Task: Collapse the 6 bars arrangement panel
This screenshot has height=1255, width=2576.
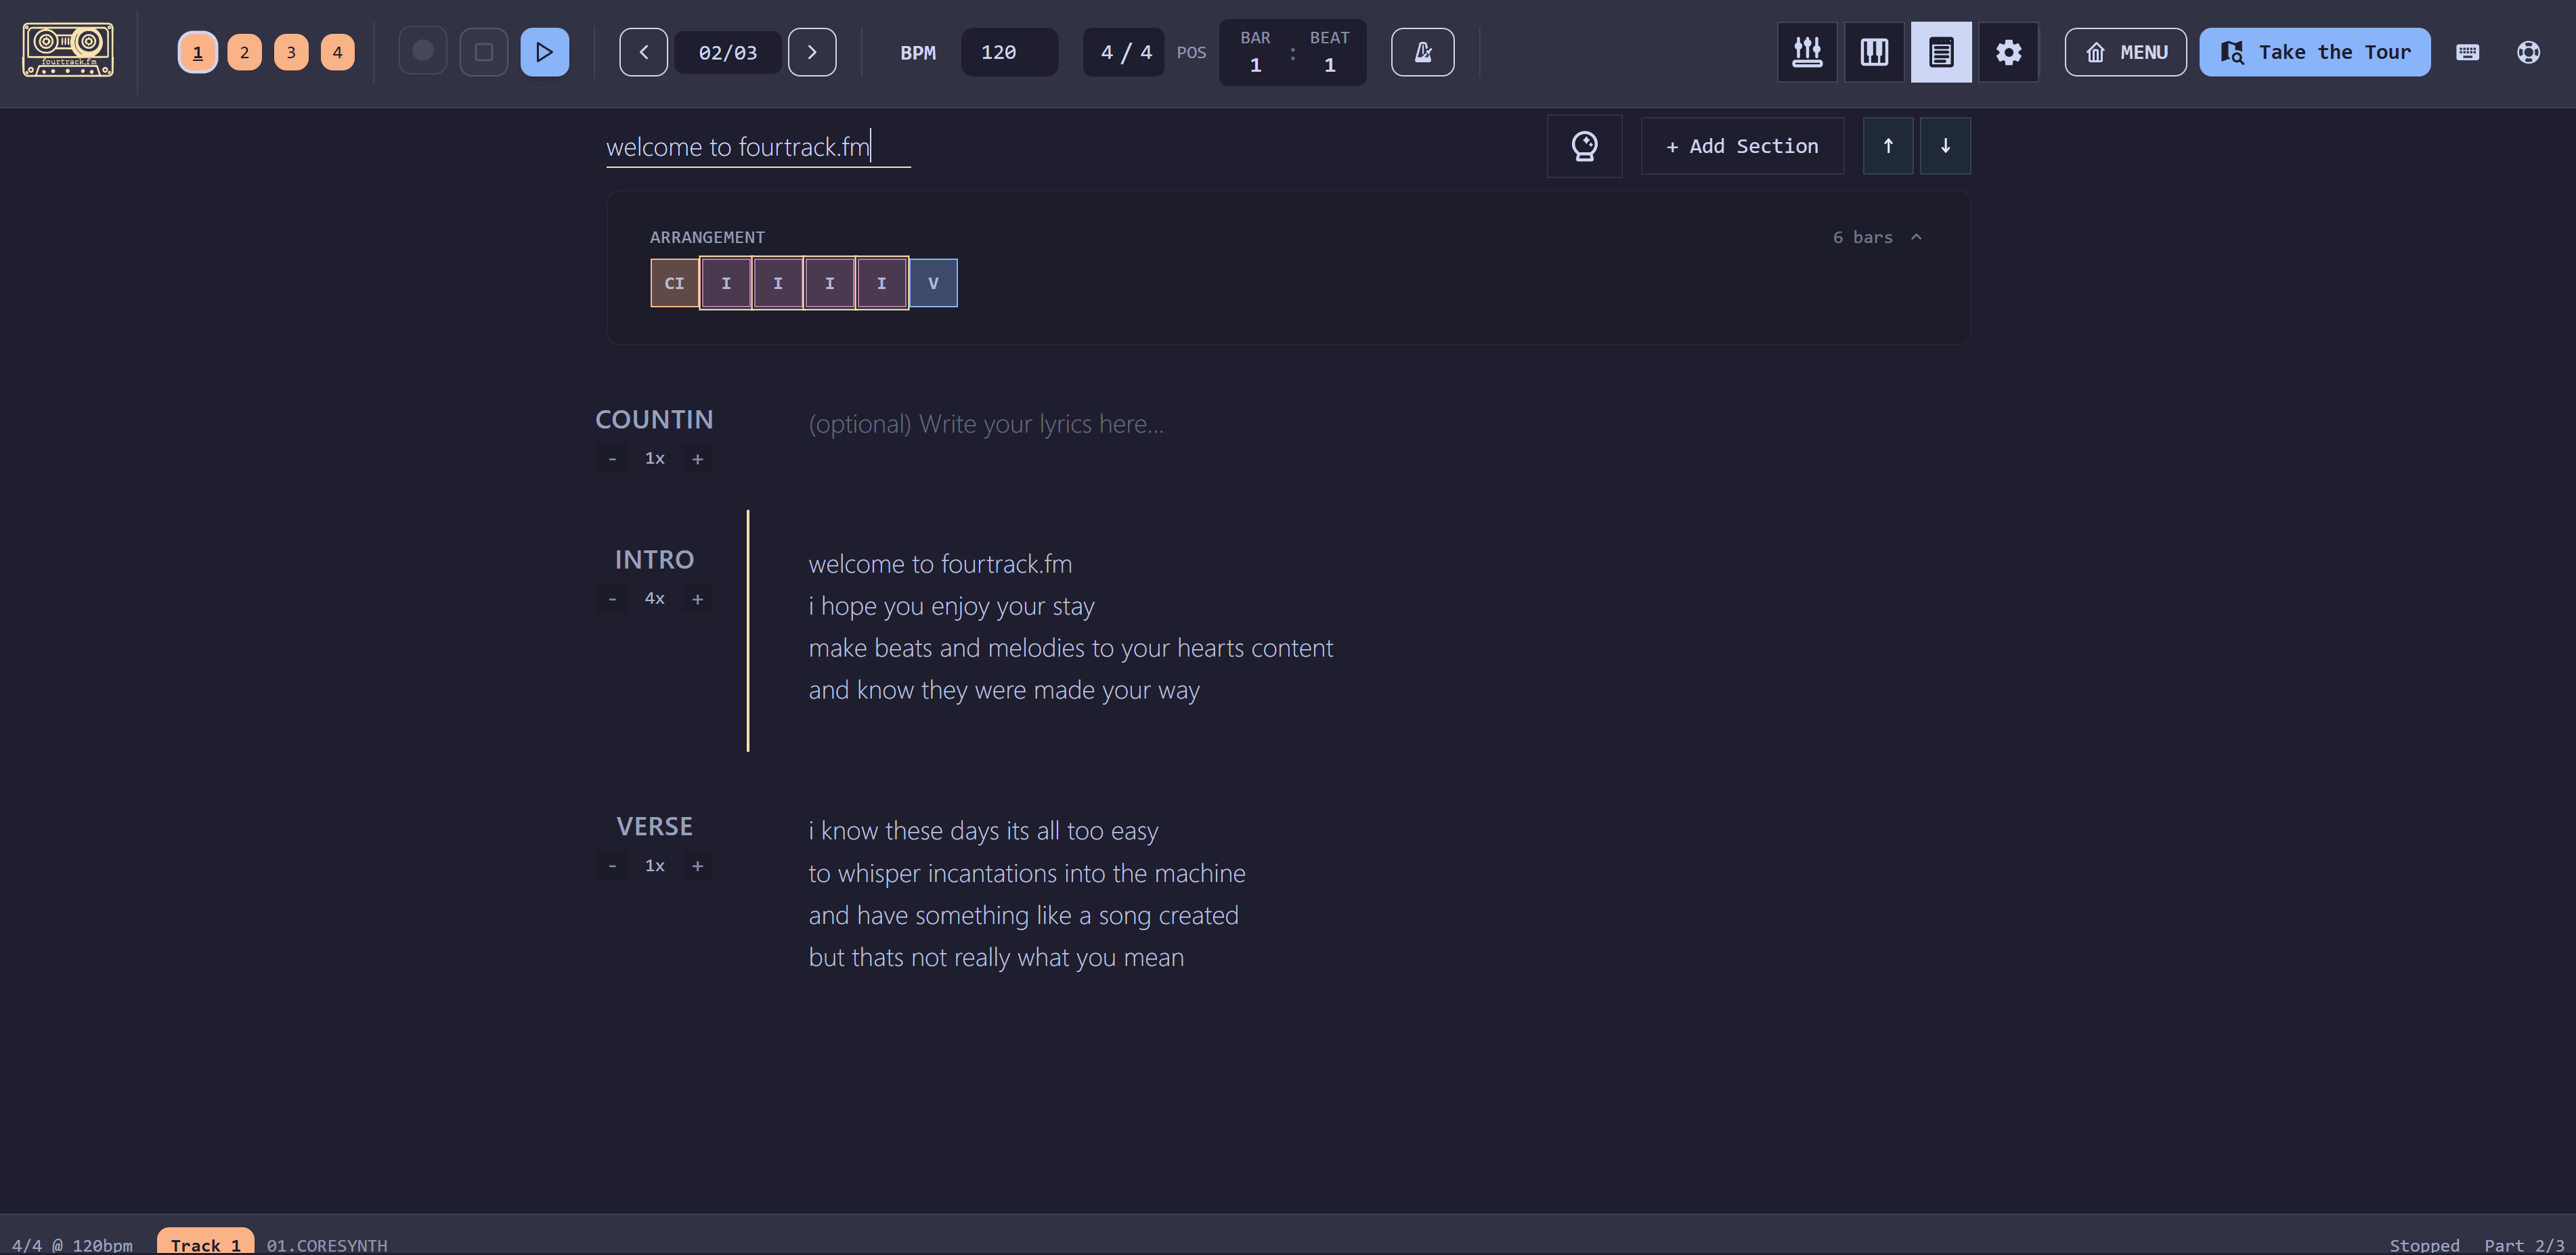Action: pyautogui.click(x=1917, y=237)
